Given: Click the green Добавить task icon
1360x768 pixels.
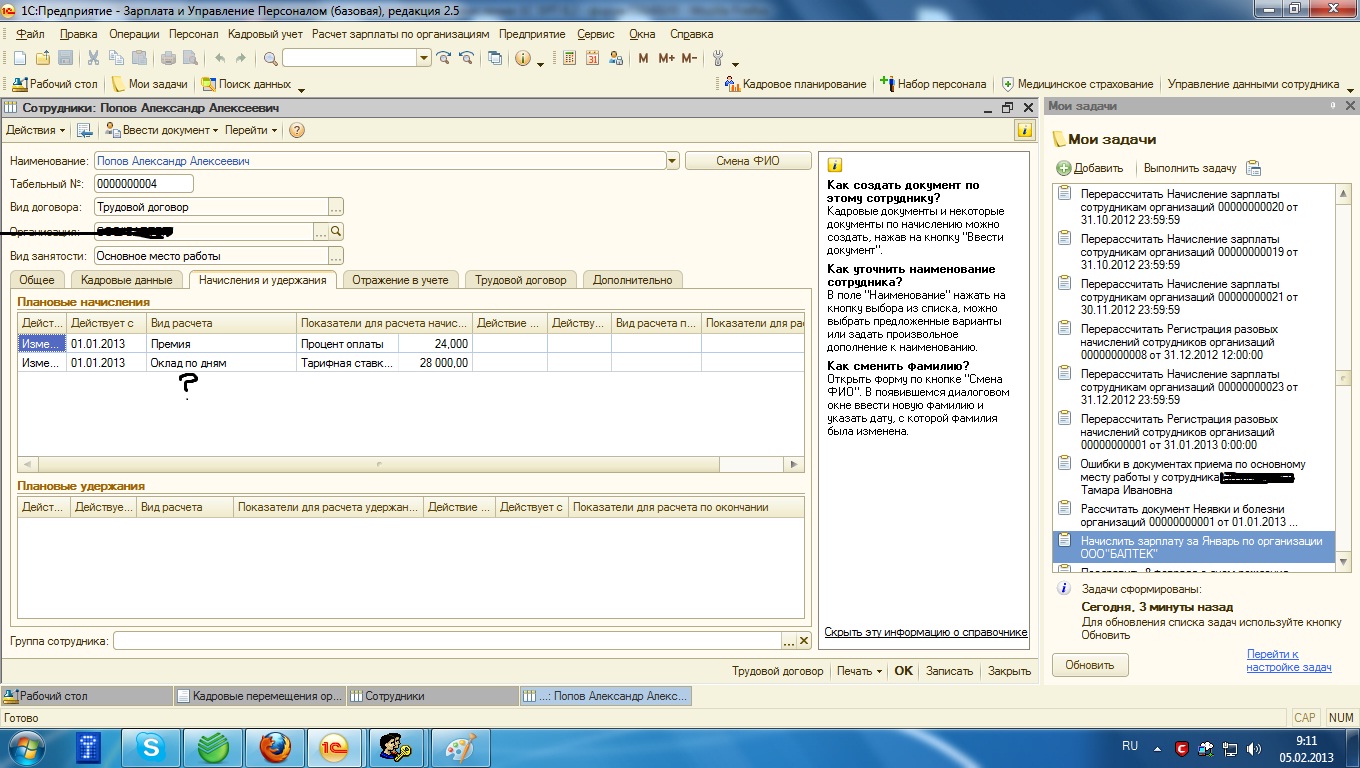Looking at the screenshot, I should pos(1064,168).
